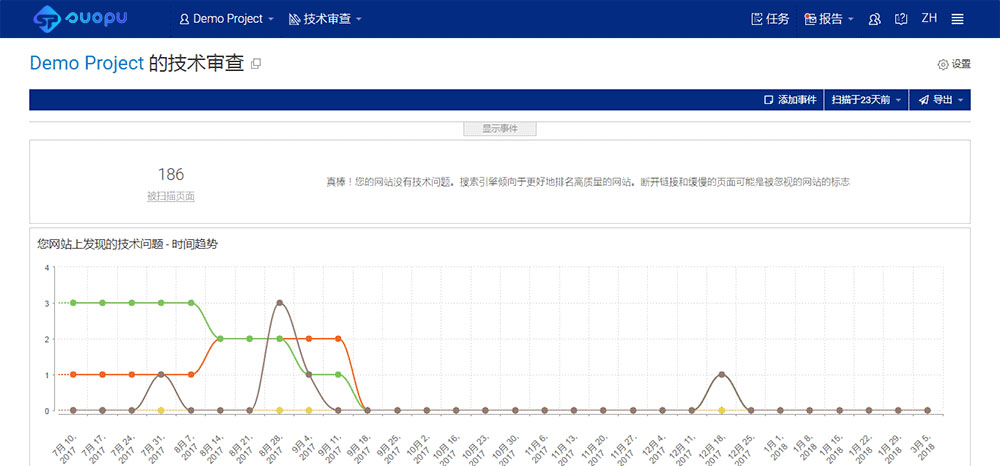Open the 扫描于23天前 dropdown

[866, 100]
